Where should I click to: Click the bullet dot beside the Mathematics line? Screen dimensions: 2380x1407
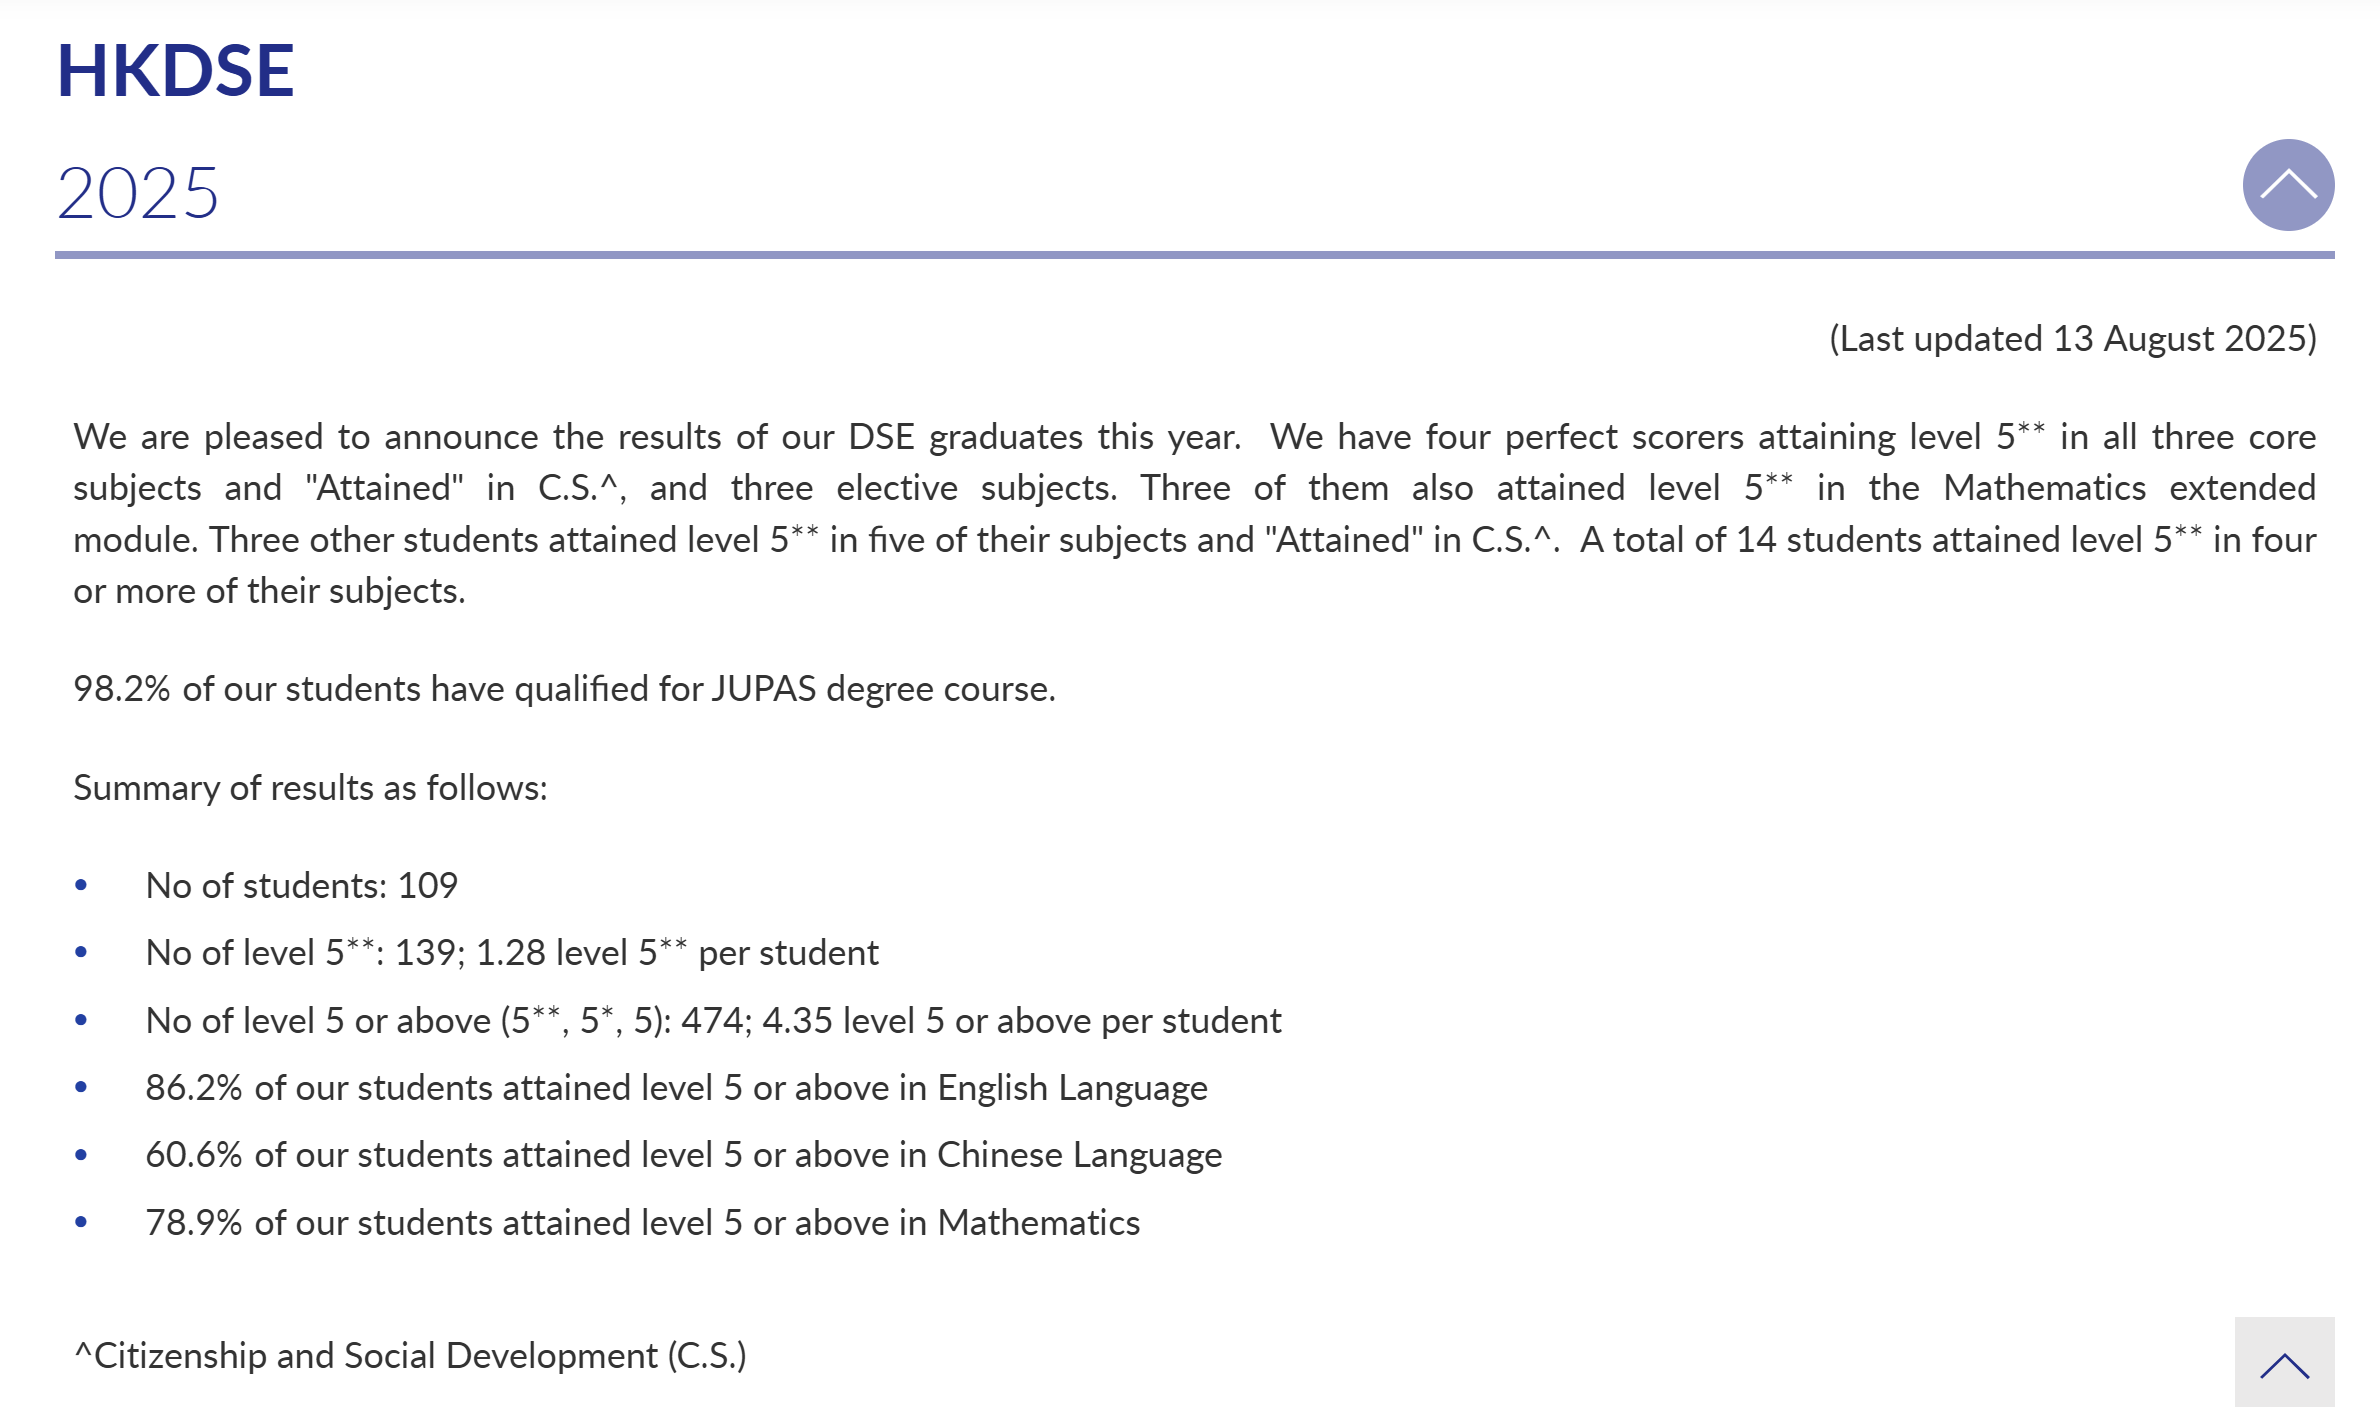[81, 1222]
